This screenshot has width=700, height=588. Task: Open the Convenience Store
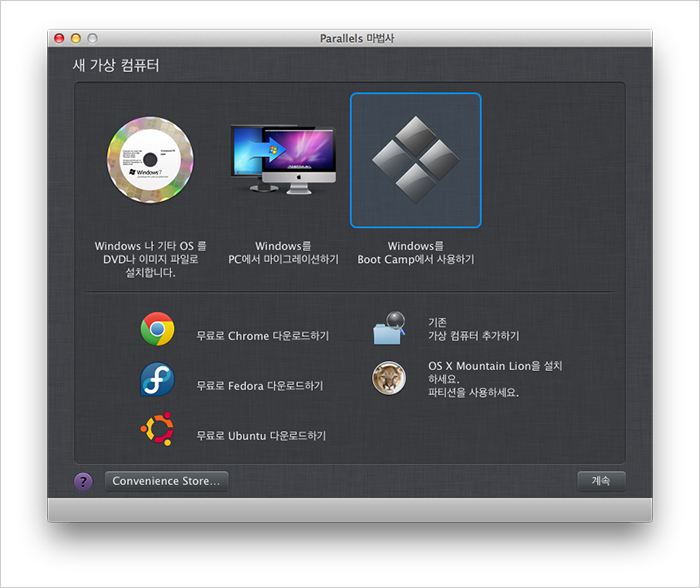pyautogui.click(x=166, y=481)
